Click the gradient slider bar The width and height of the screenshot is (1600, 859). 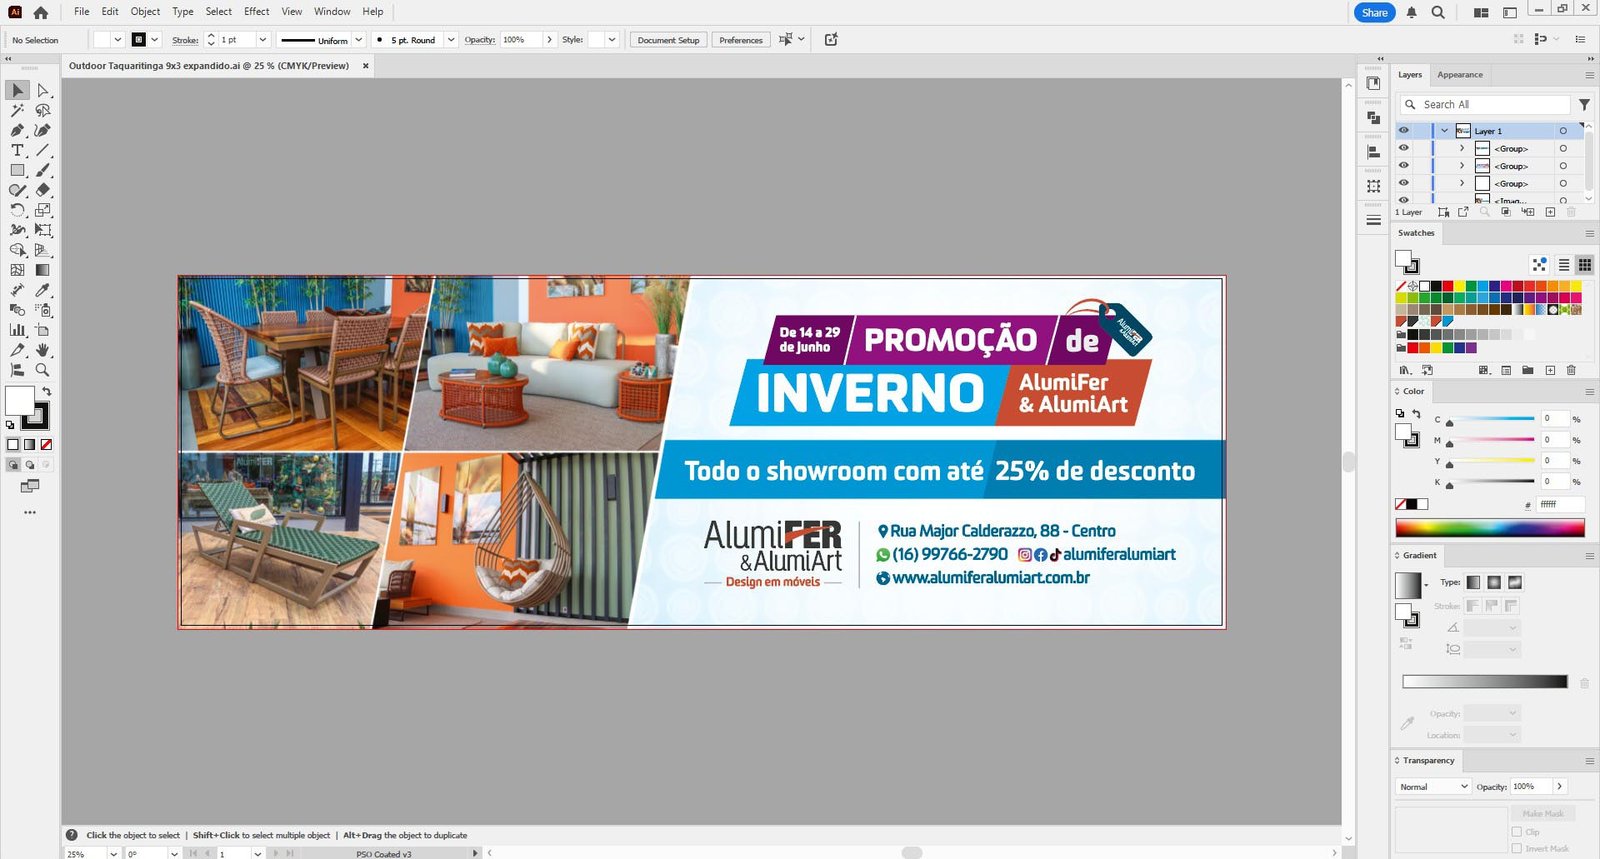pyautogui.click(x=1485, y=682)
